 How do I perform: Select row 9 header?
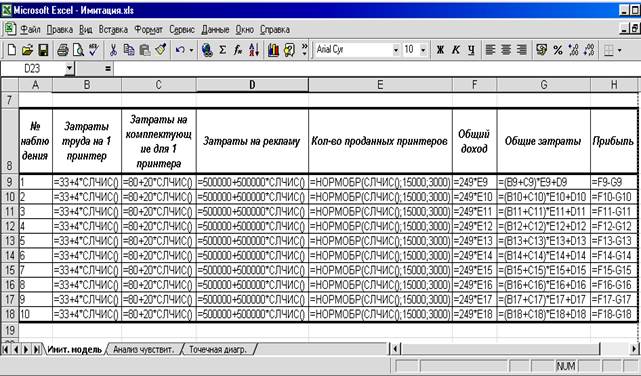click(9, 181)
